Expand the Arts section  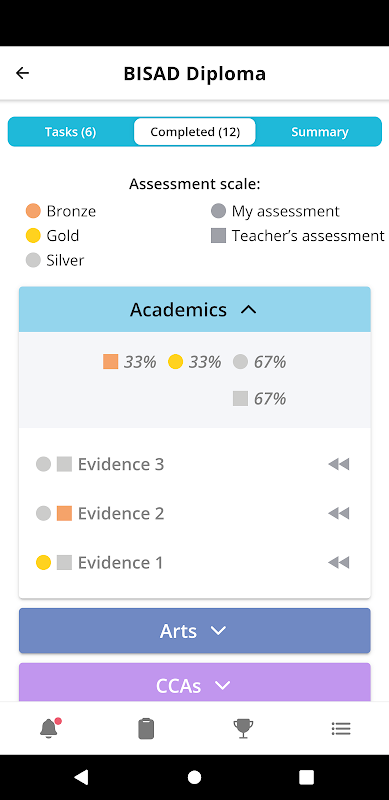coord(194,631)
